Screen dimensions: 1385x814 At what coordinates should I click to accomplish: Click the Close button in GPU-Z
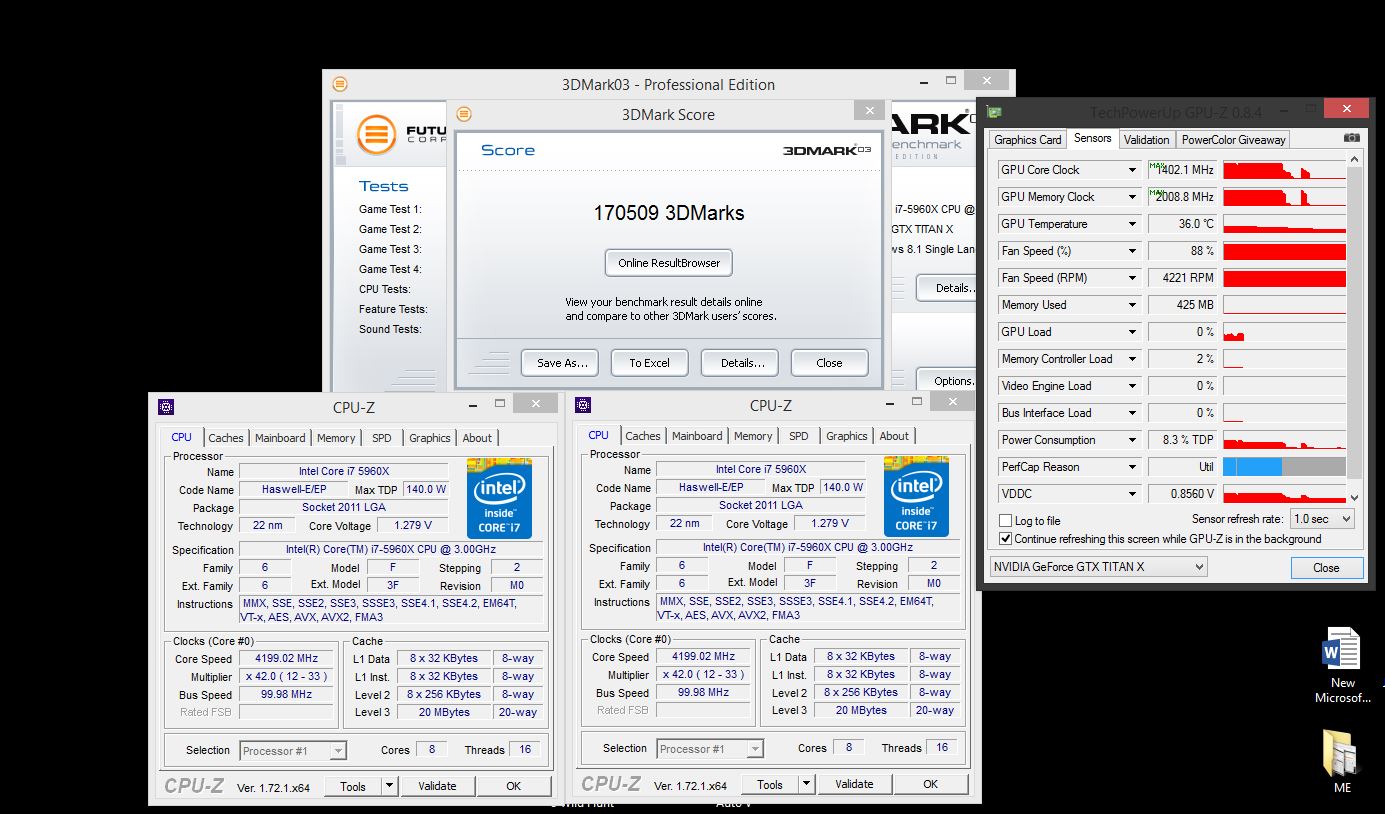point(1326,567)
